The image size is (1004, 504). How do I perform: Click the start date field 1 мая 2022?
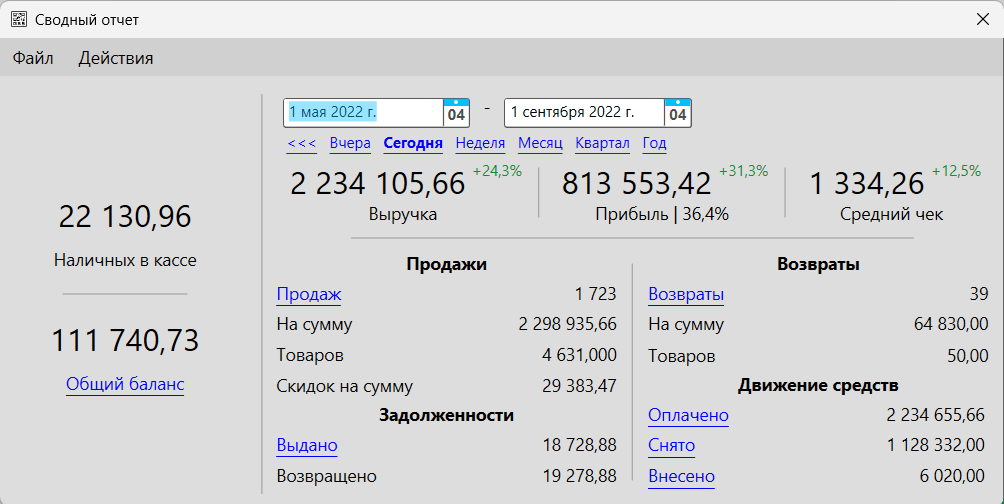pyautogui.click(x=363, y=113)
